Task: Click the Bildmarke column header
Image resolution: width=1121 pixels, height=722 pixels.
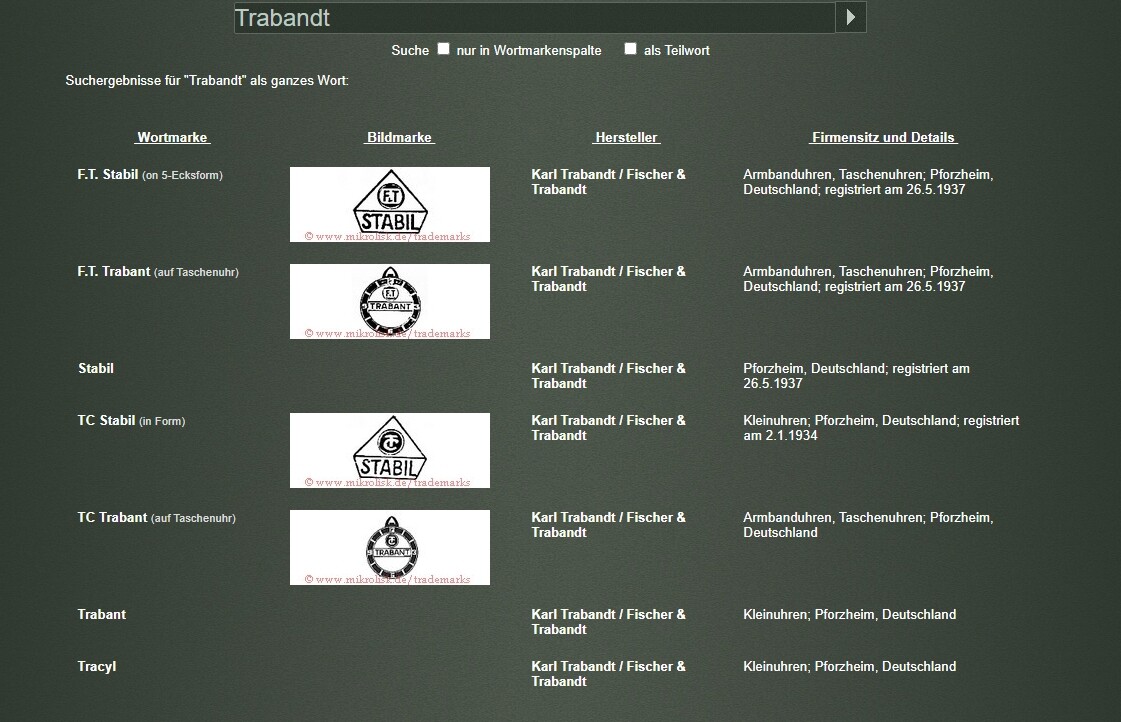Action: (x=400, y=137)
